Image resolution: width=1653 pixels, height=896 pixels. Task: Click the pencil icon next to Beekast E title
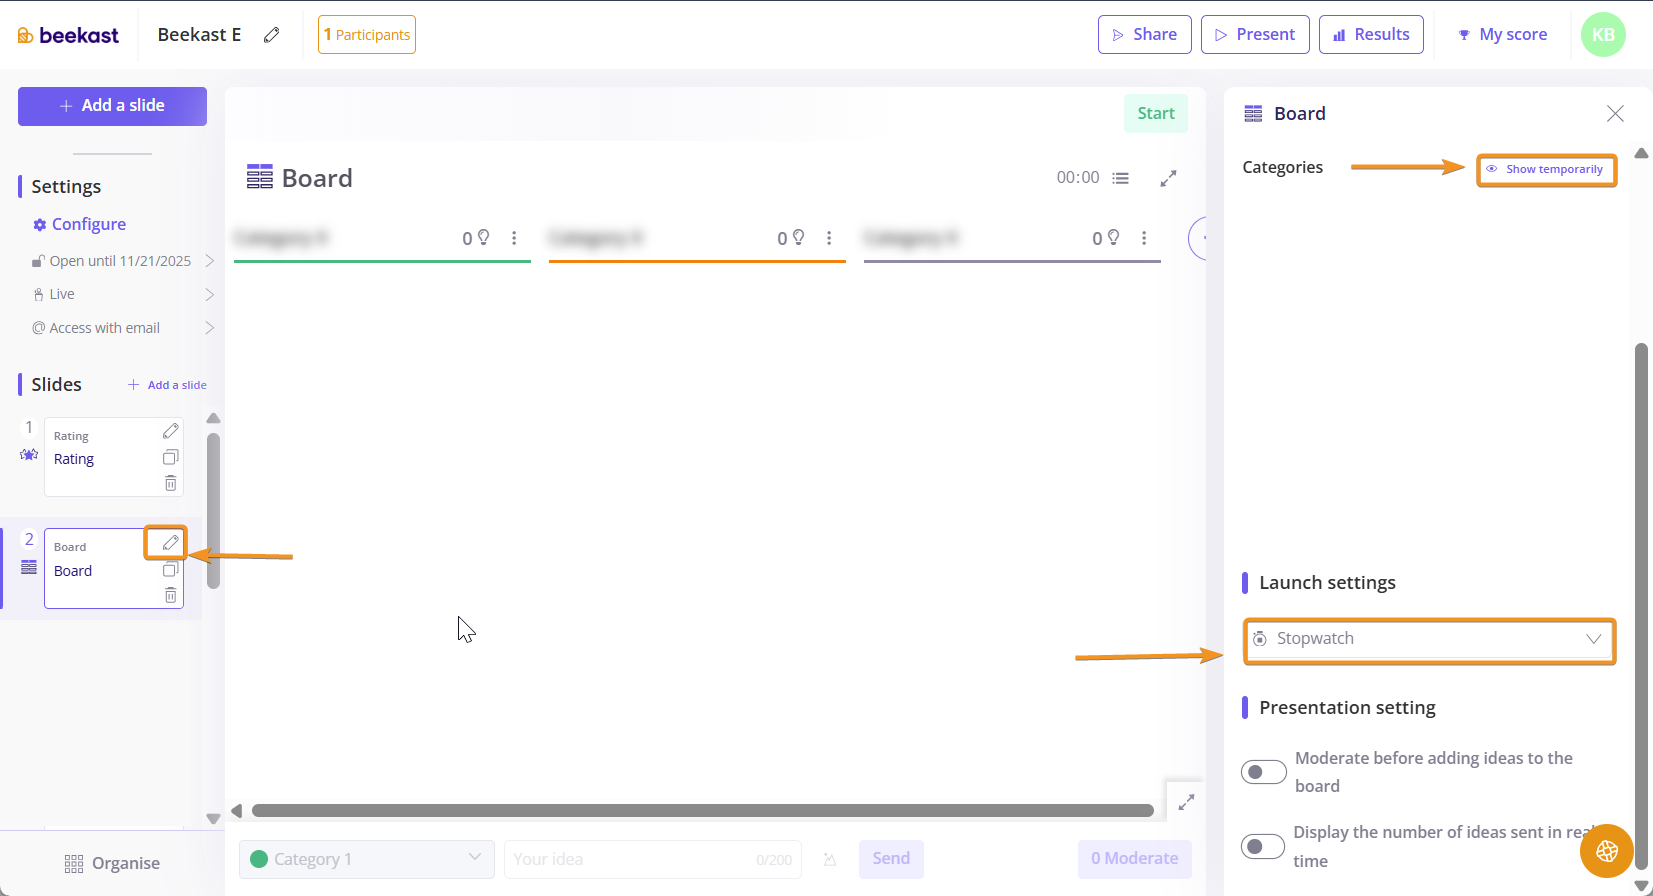click(271, 35)
